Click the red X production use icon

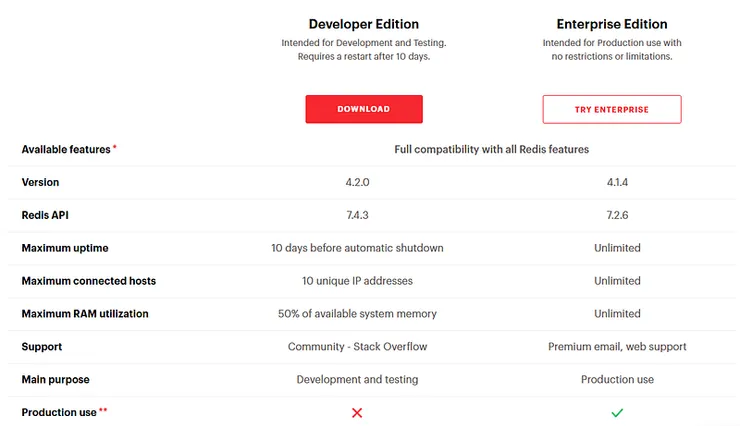pos(357,413)
